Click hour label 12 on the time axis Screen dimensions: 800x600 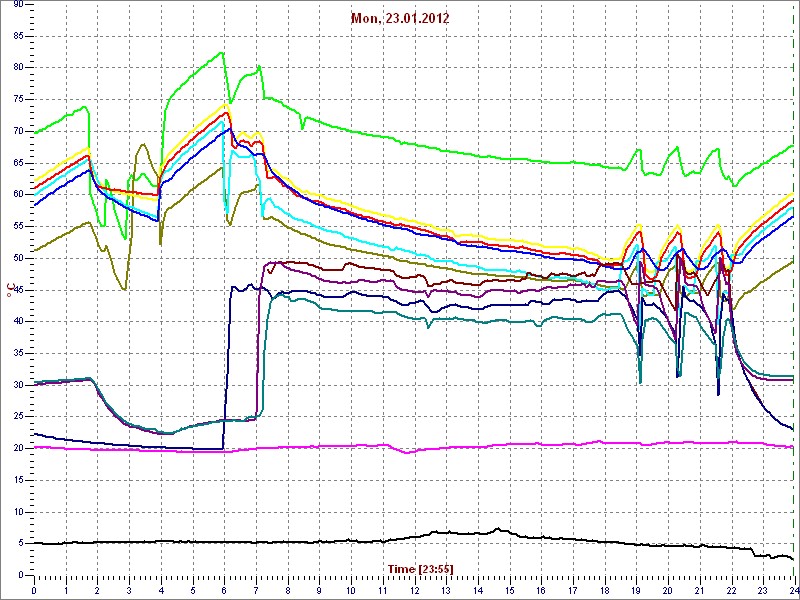pyautogui.click(x=414, y=590)
